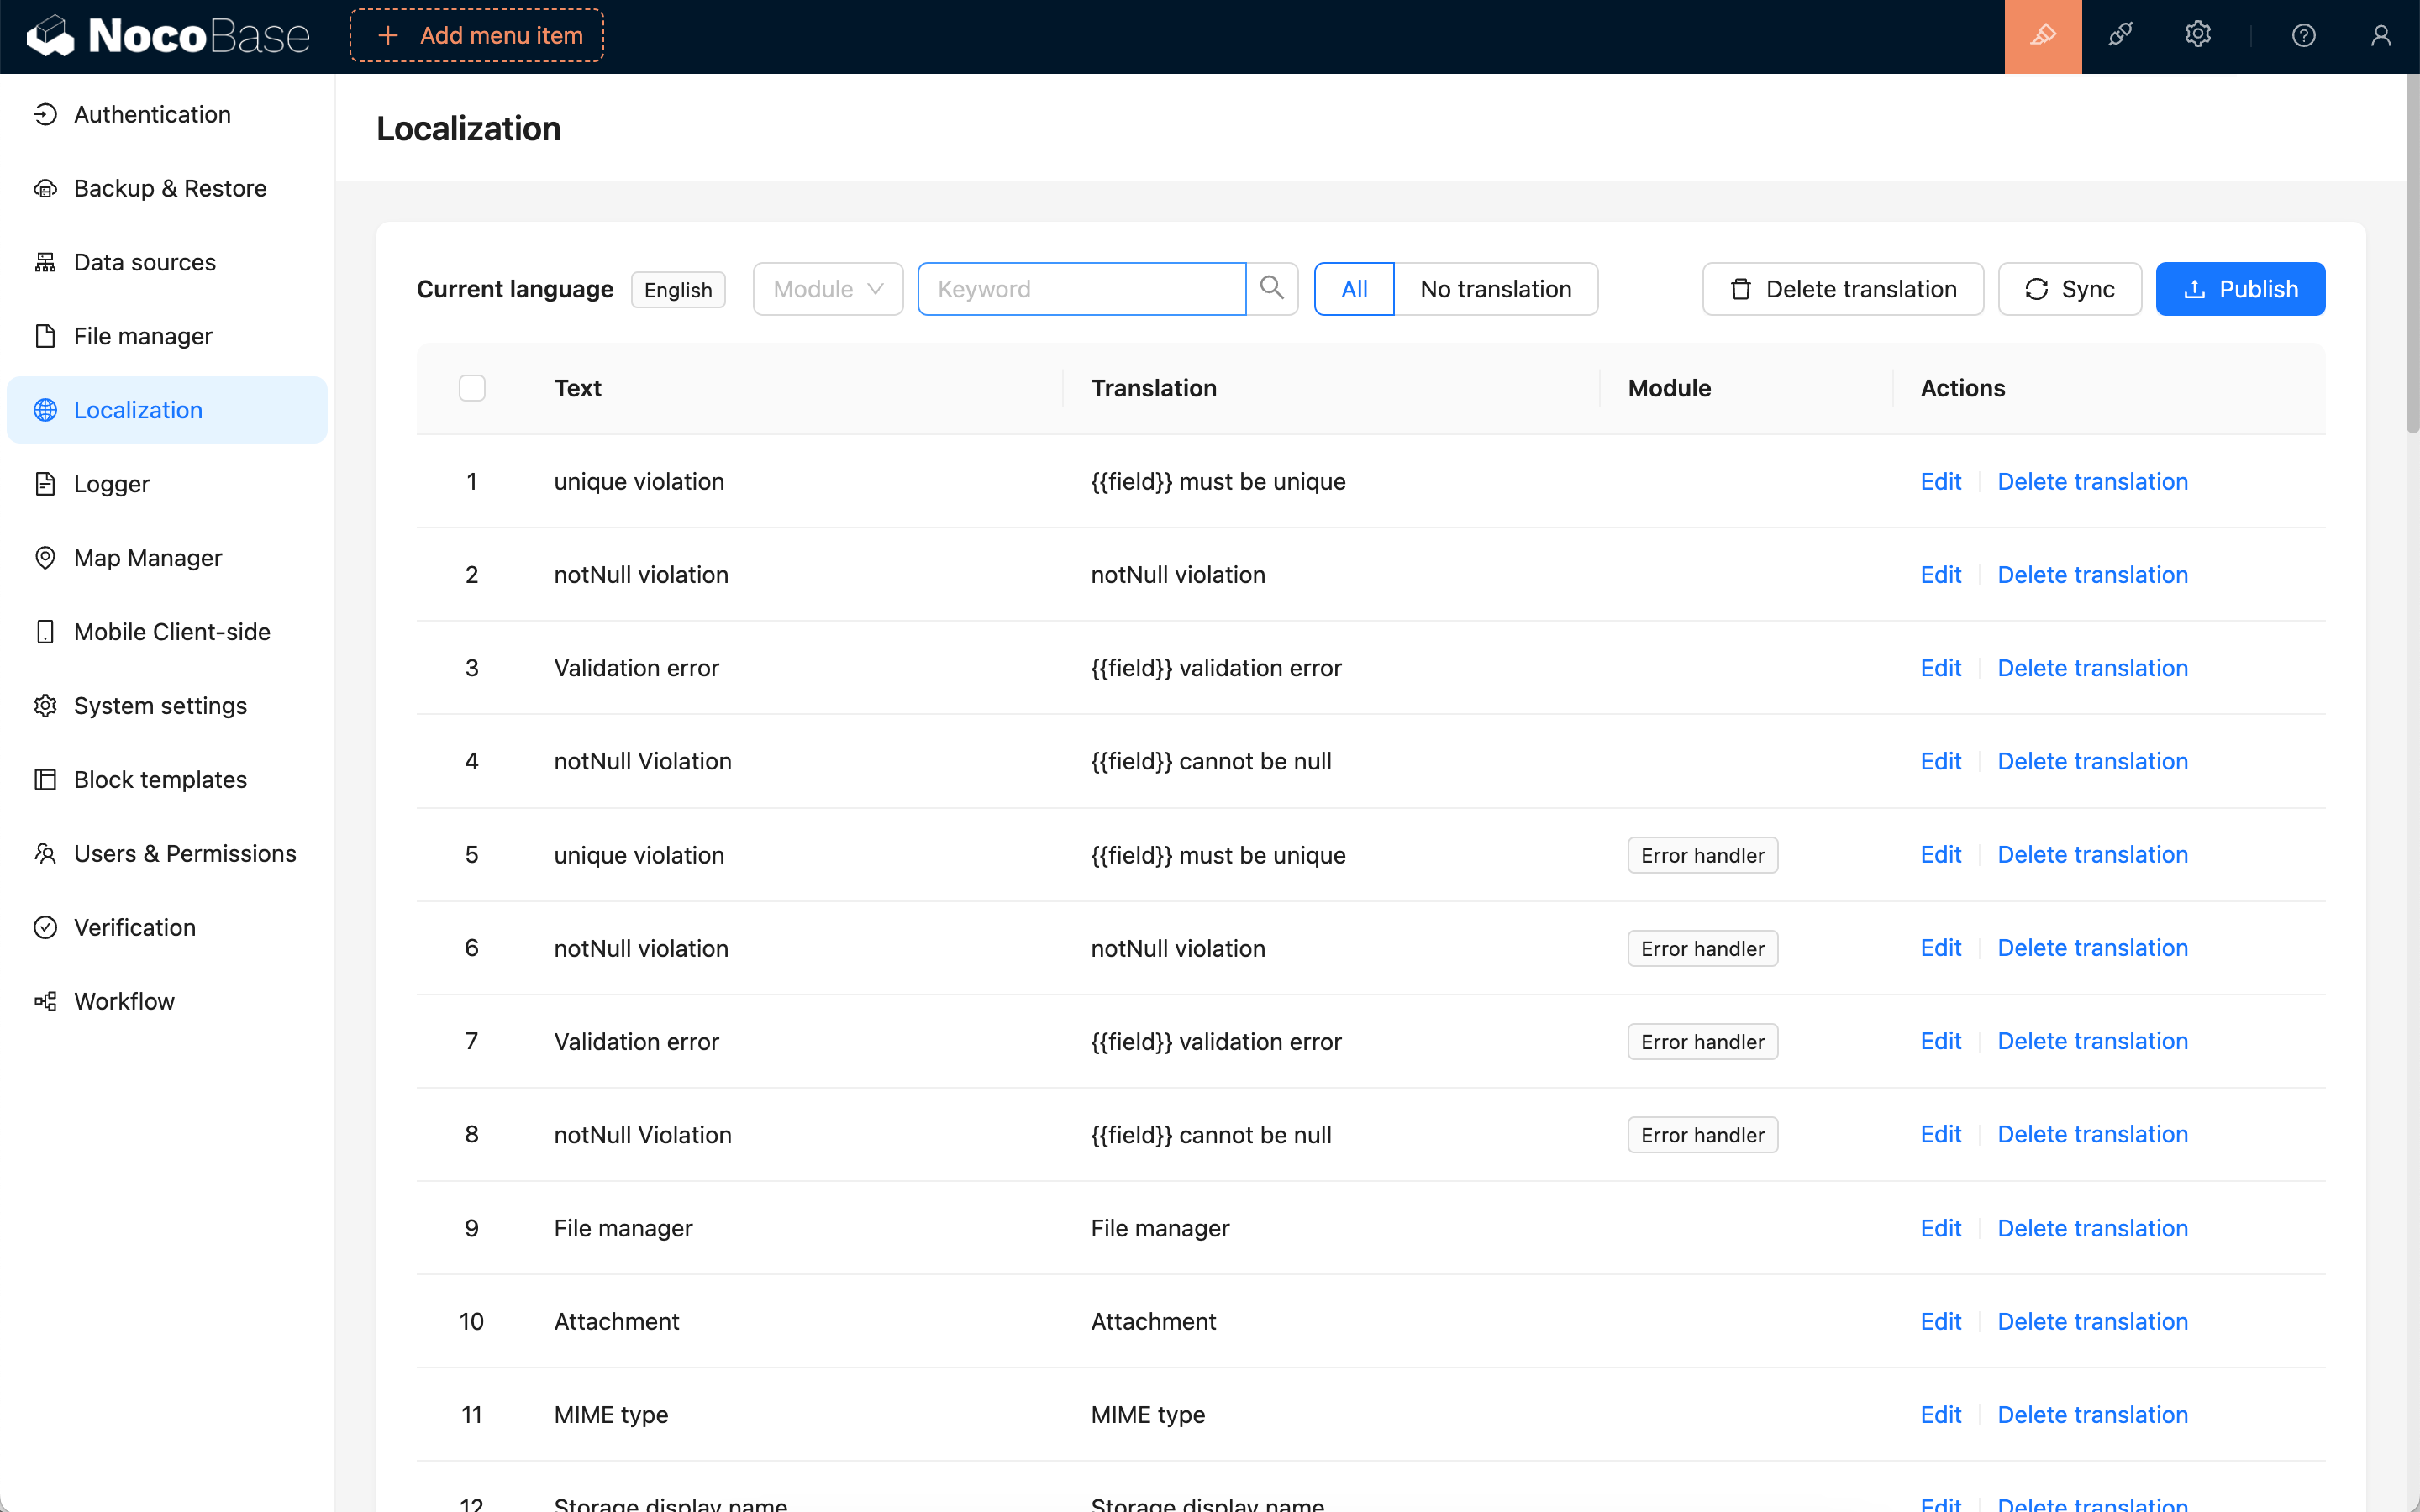Edit the Validation error row 3
Image resolution: width=2420 pixels, height=1512 pixels.
(x=1940, y=668)
